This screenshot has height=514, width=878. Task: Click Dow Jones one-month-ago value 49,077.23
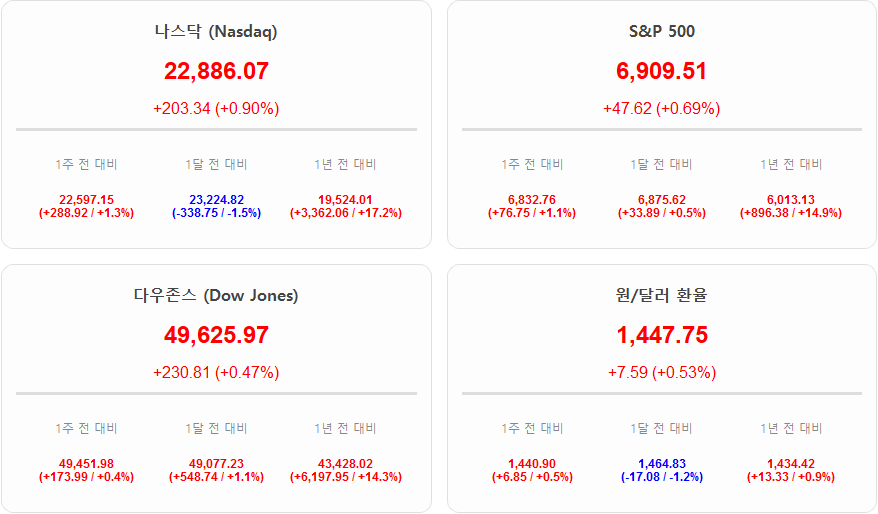tap(216, 464)
